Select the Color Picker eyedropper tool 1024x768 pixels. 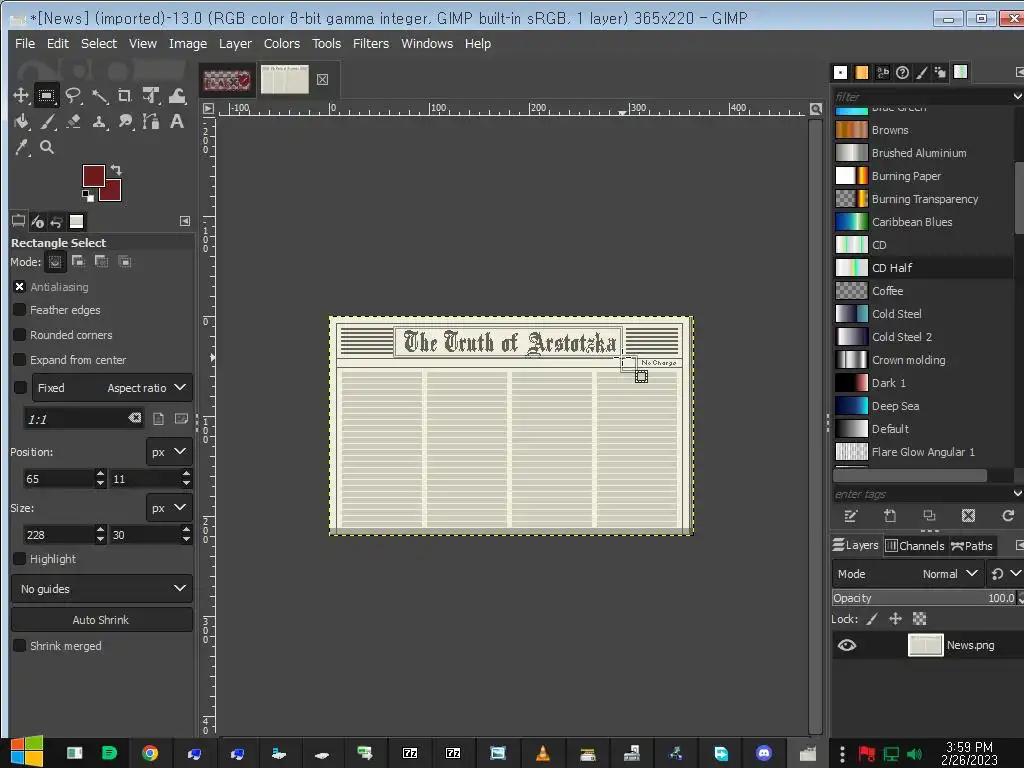22,148
